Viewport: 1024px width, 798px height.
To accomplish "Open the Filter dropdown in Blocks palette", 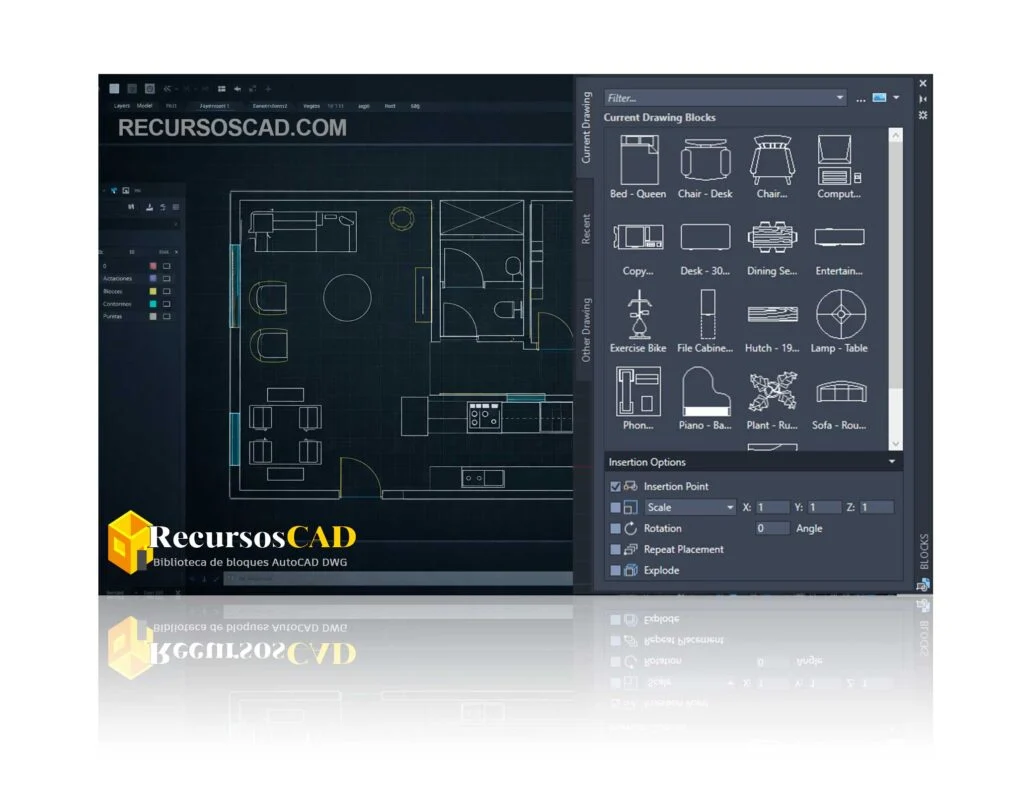I will pyautogui.click(x=841, y=96).
